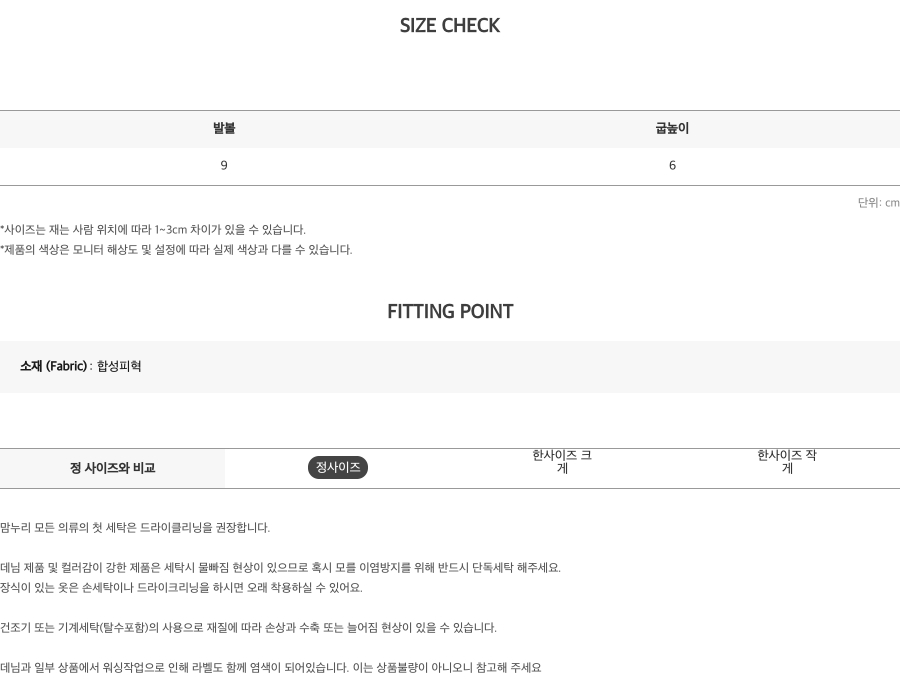900x679 pixels.
Task: Click the 건조기 또는 기계세탁 damage warning line
Action: [249, 627]
